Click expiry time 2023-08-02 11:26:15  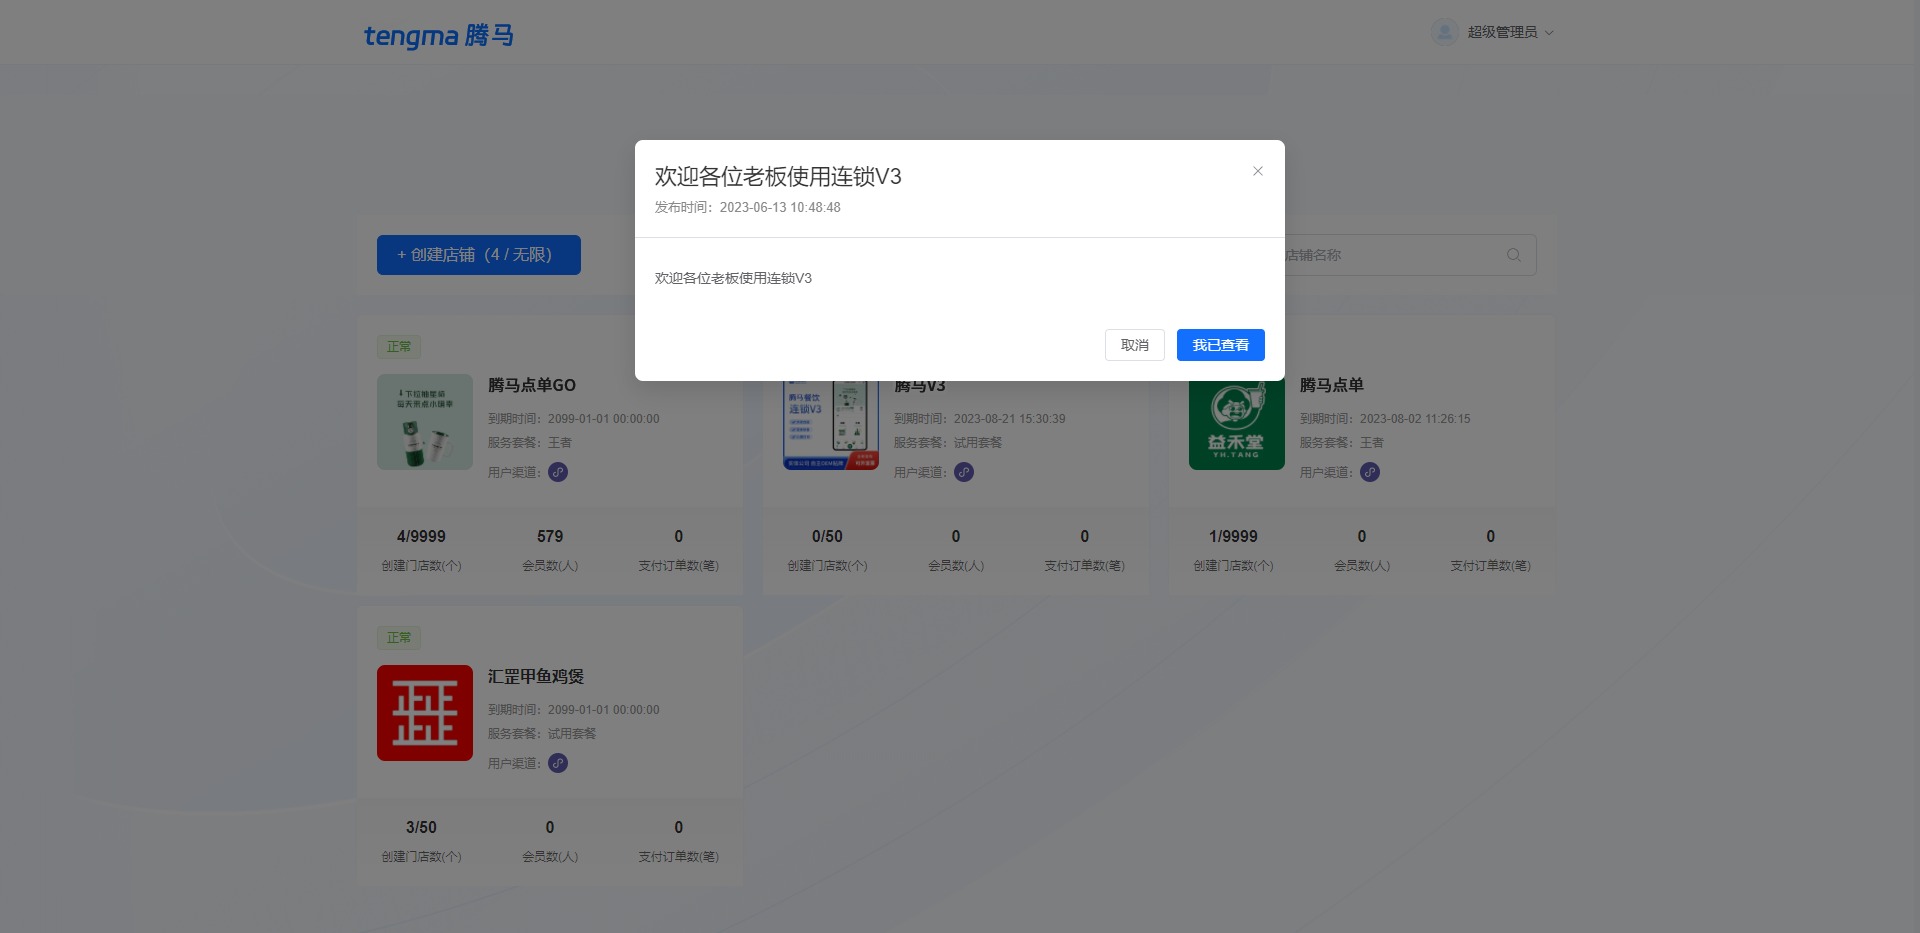(x=1415, y=419)
